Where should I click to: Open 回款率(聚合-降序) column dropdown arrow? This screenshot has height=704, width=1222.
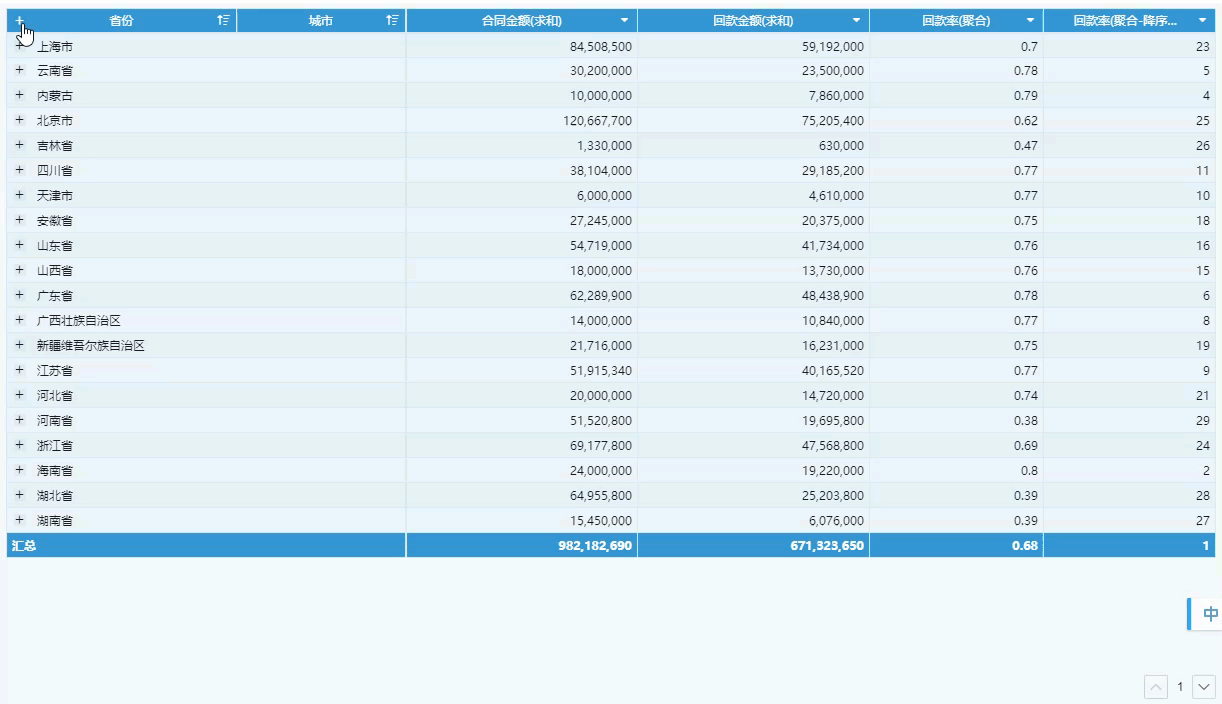[x=1202, y=21]
